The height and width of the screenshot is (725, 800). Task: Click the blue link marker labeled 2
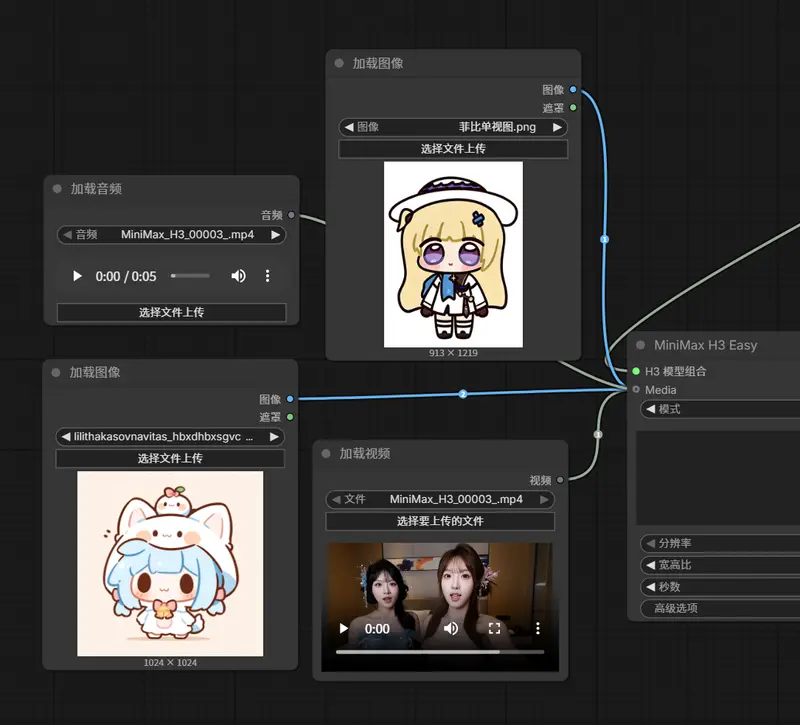point(463,394)
